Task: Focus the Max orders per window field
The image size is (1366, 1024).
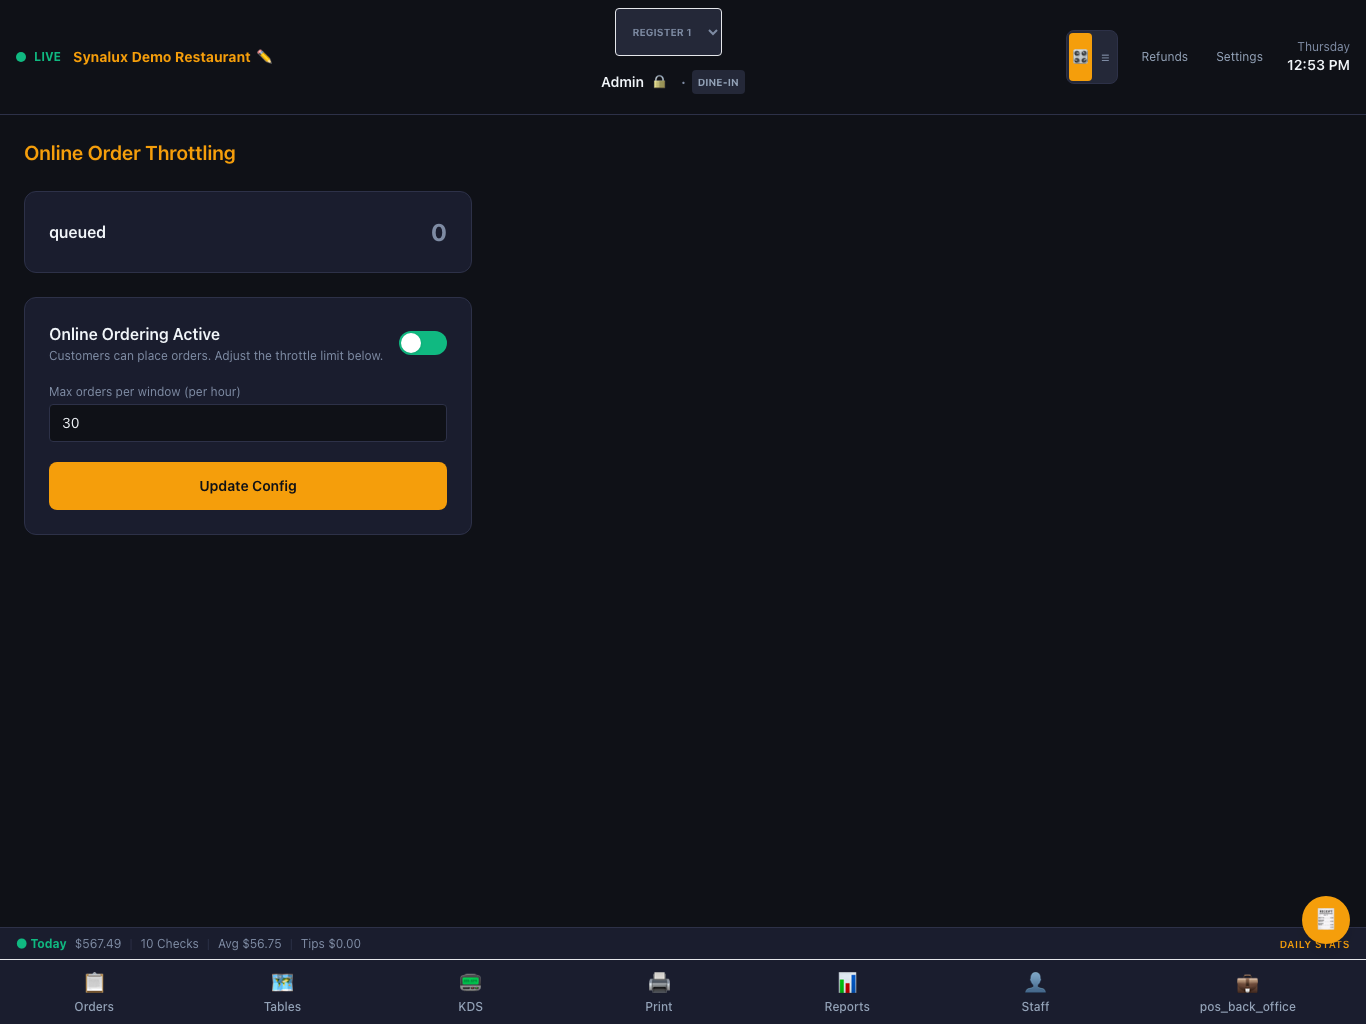Action: click(x=248, y=423)
